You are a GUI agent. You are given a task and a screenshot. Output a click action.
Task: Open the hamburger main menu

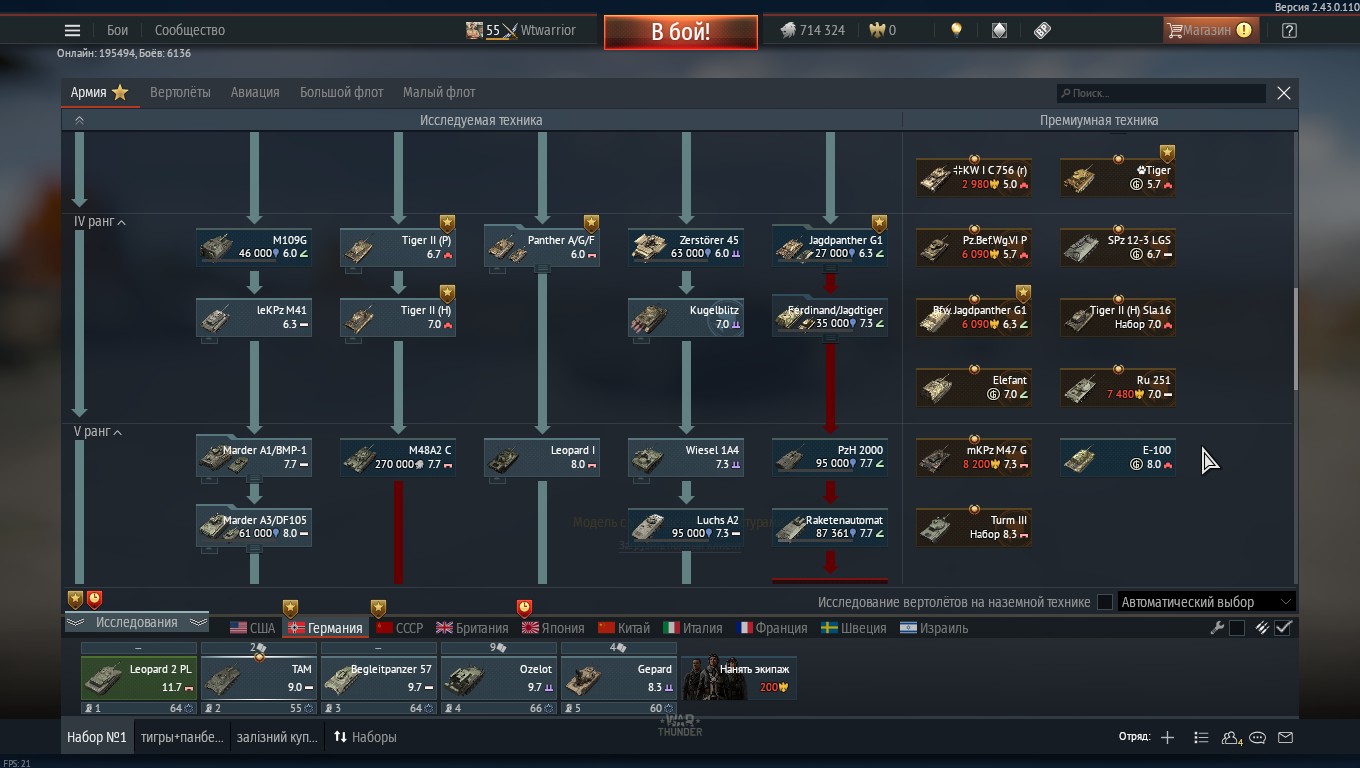[72, 30]
